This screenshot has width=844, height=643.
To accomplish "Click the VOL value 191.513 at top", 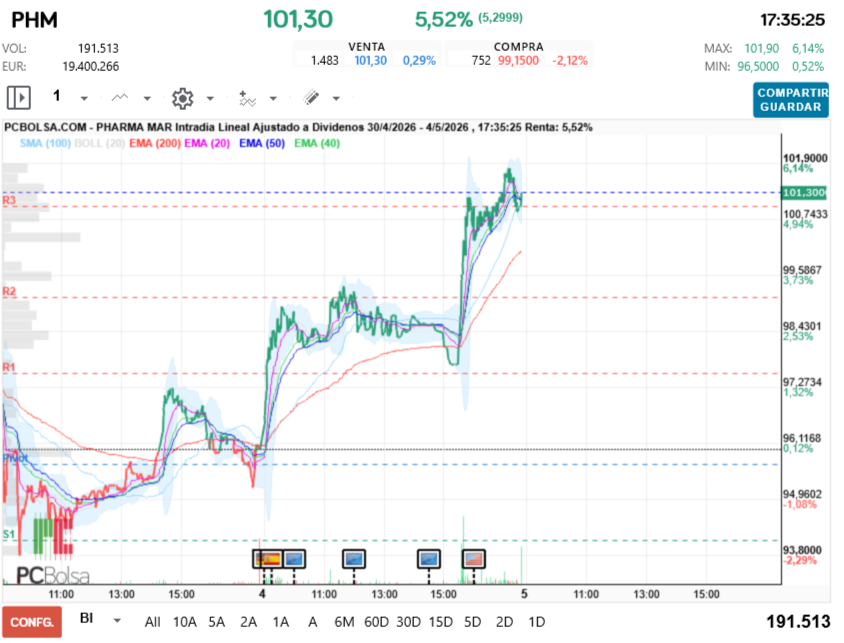I will [98, 48].
